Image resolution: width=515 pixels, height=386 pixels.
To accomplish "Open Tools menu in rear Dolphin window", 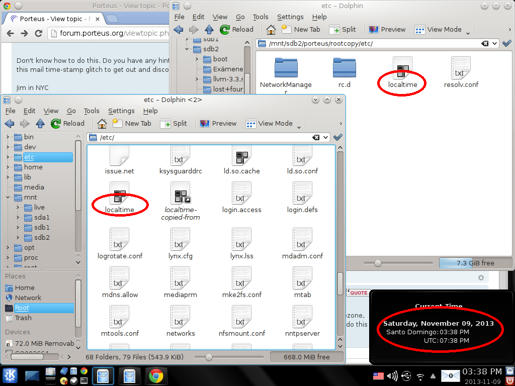I will (x=260, y=17).
